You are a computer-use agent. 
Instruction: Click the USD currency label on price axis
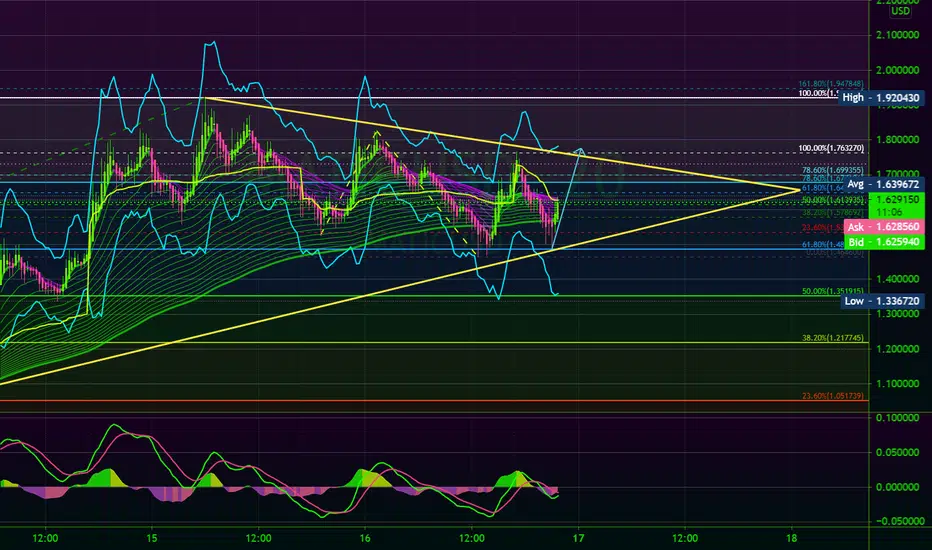click(x=900, y=11)
